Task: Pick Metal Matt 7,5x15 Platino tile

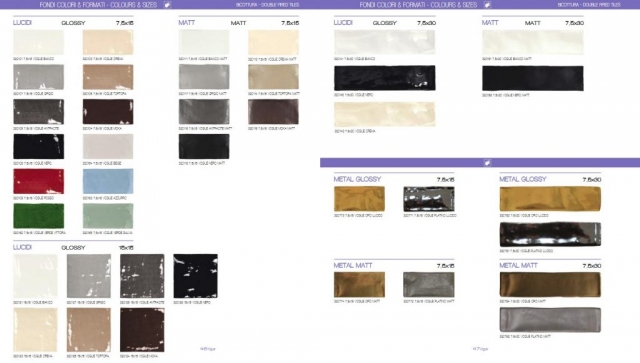Action: click(429, 285)
